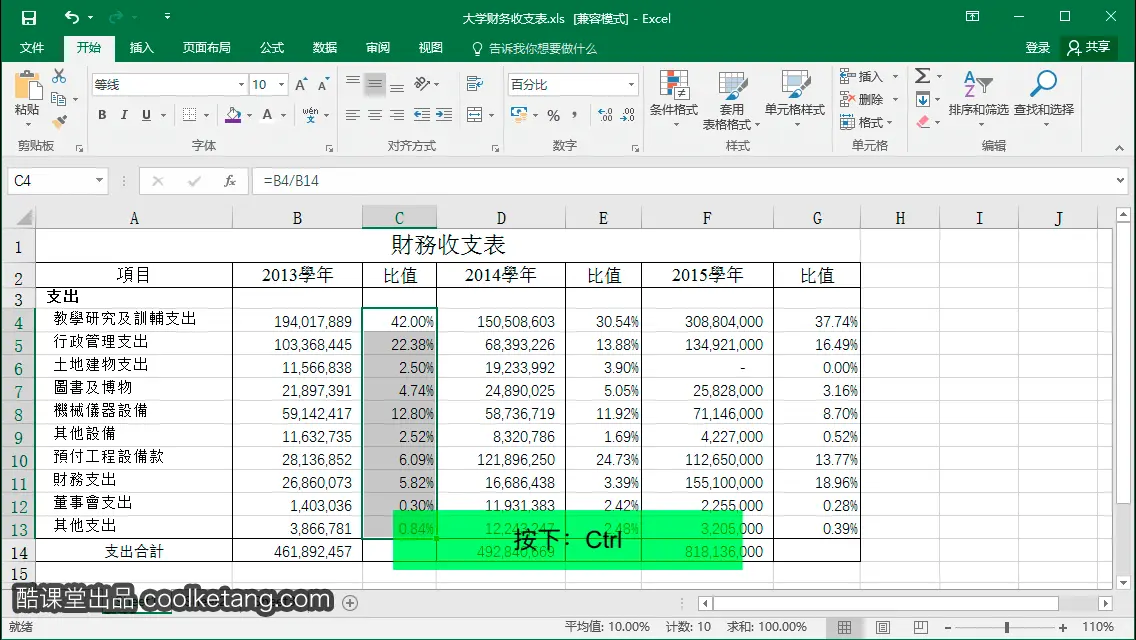Open Conditional Formatting menu
Screen dimensions: 1136x640
(x=674, y=99)
